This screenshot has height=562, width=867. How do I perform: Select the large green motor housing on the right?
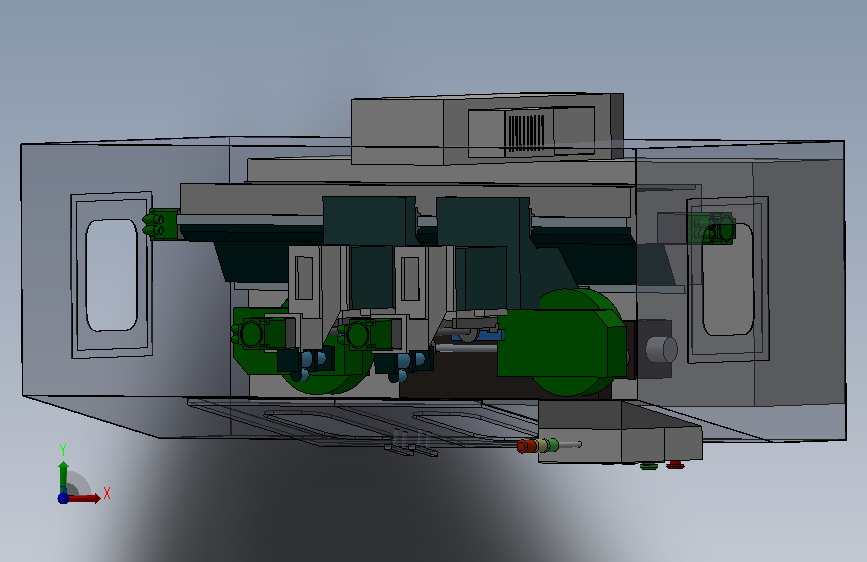pos(561,343)
